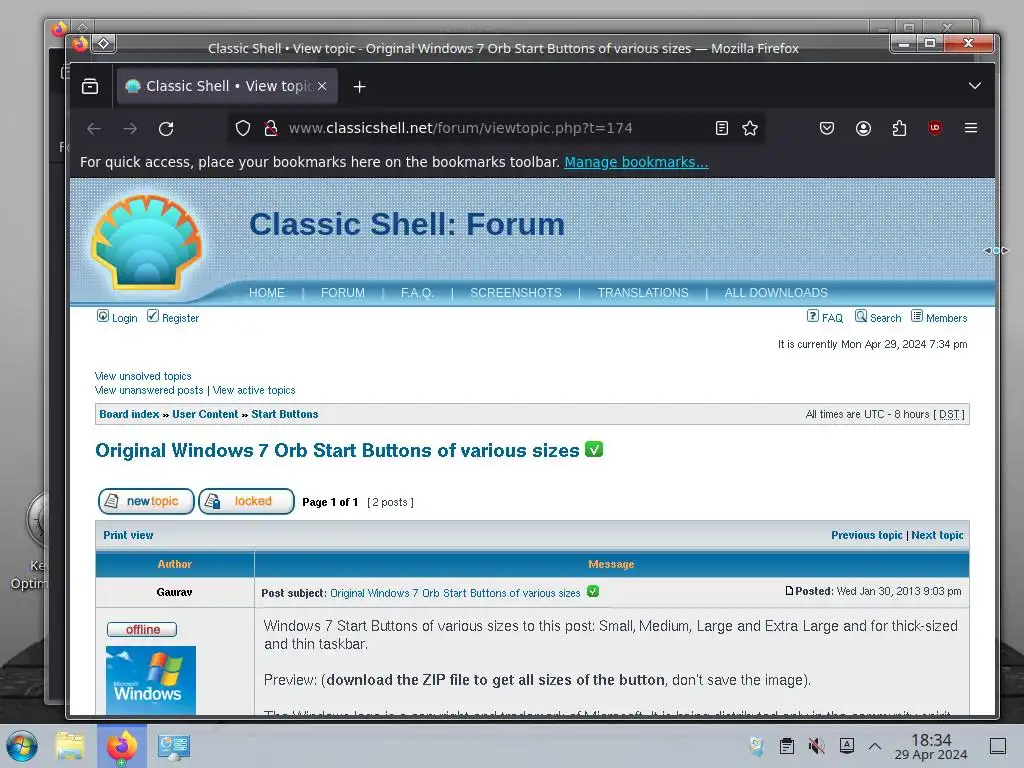Open SCREENSHOTS in the site navigation
This screenshot has height=768, width=1024.
515,293
